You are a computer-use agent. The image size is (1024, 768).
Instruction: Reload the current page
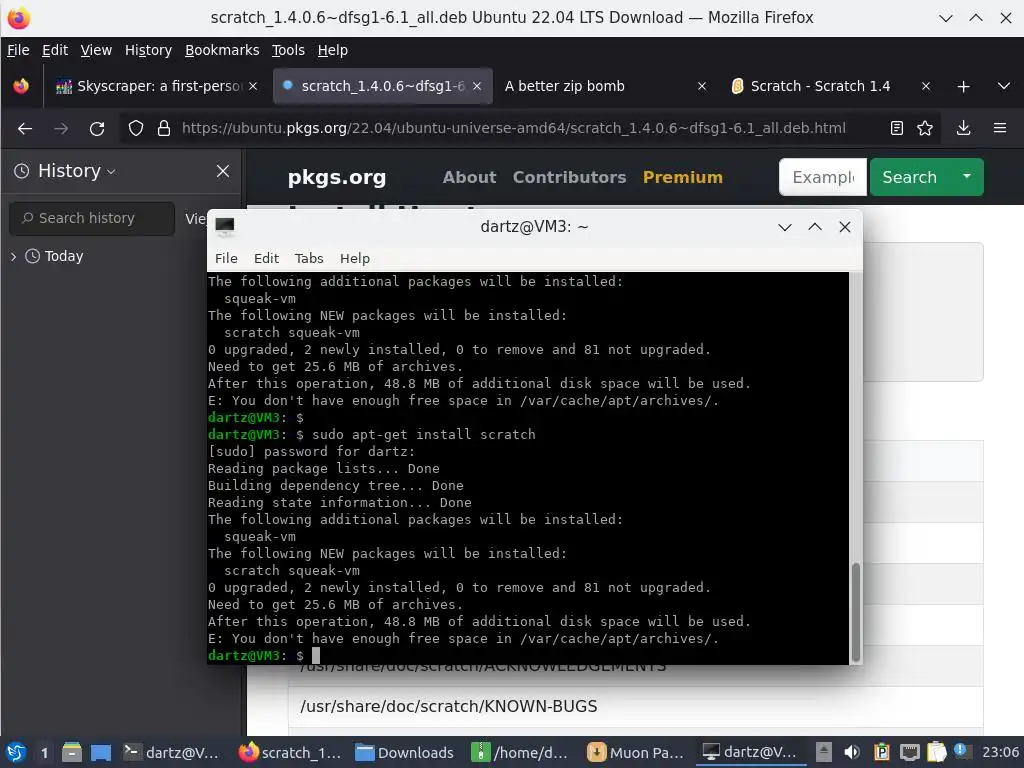(97, 129)
